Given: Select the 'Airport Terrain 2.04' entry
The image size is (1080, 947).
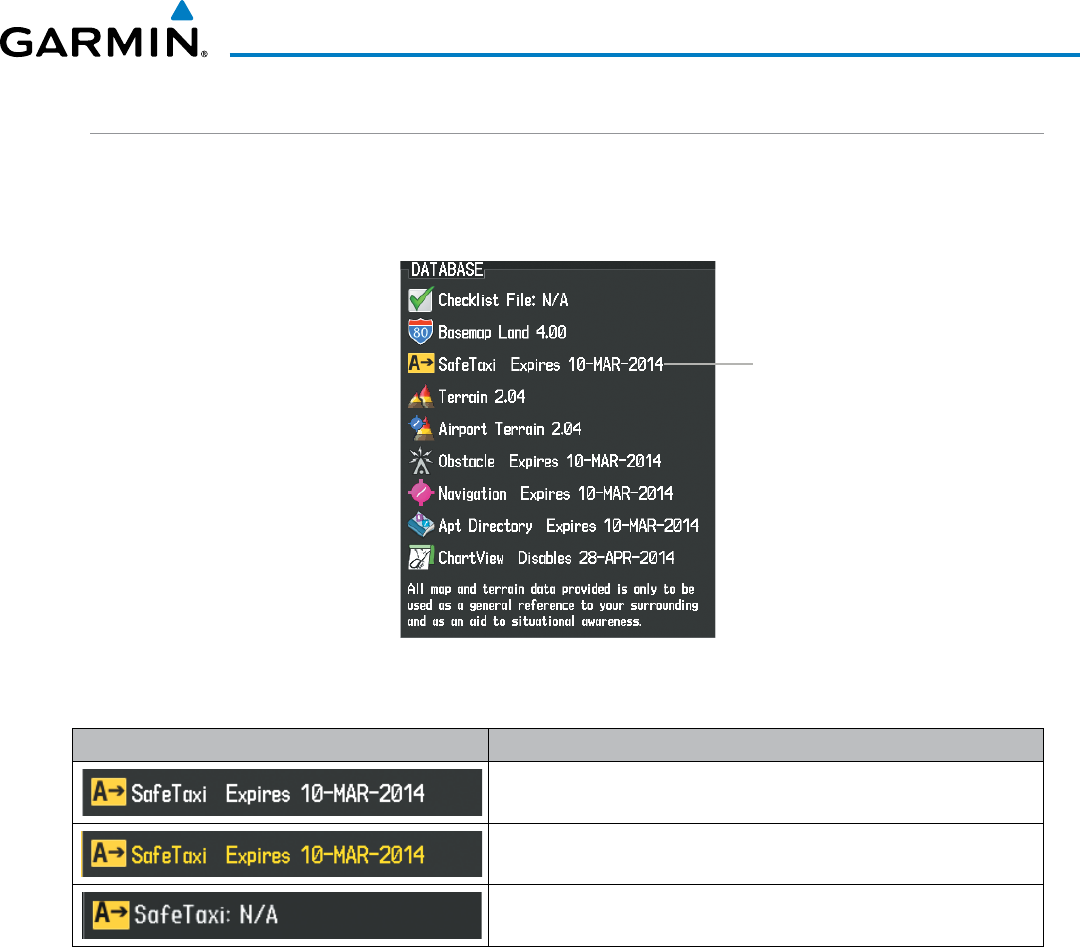Looking at the screenshot, I should 510,428.
